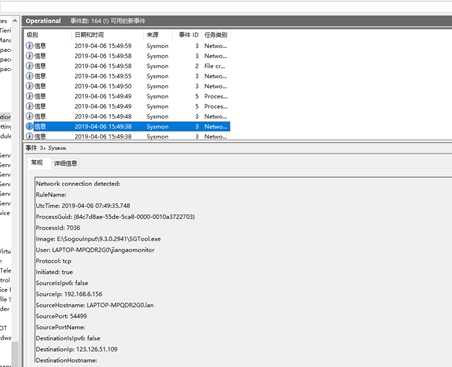
Task: Click the 'Network connection detected:' line
Action: pos(78,184)
